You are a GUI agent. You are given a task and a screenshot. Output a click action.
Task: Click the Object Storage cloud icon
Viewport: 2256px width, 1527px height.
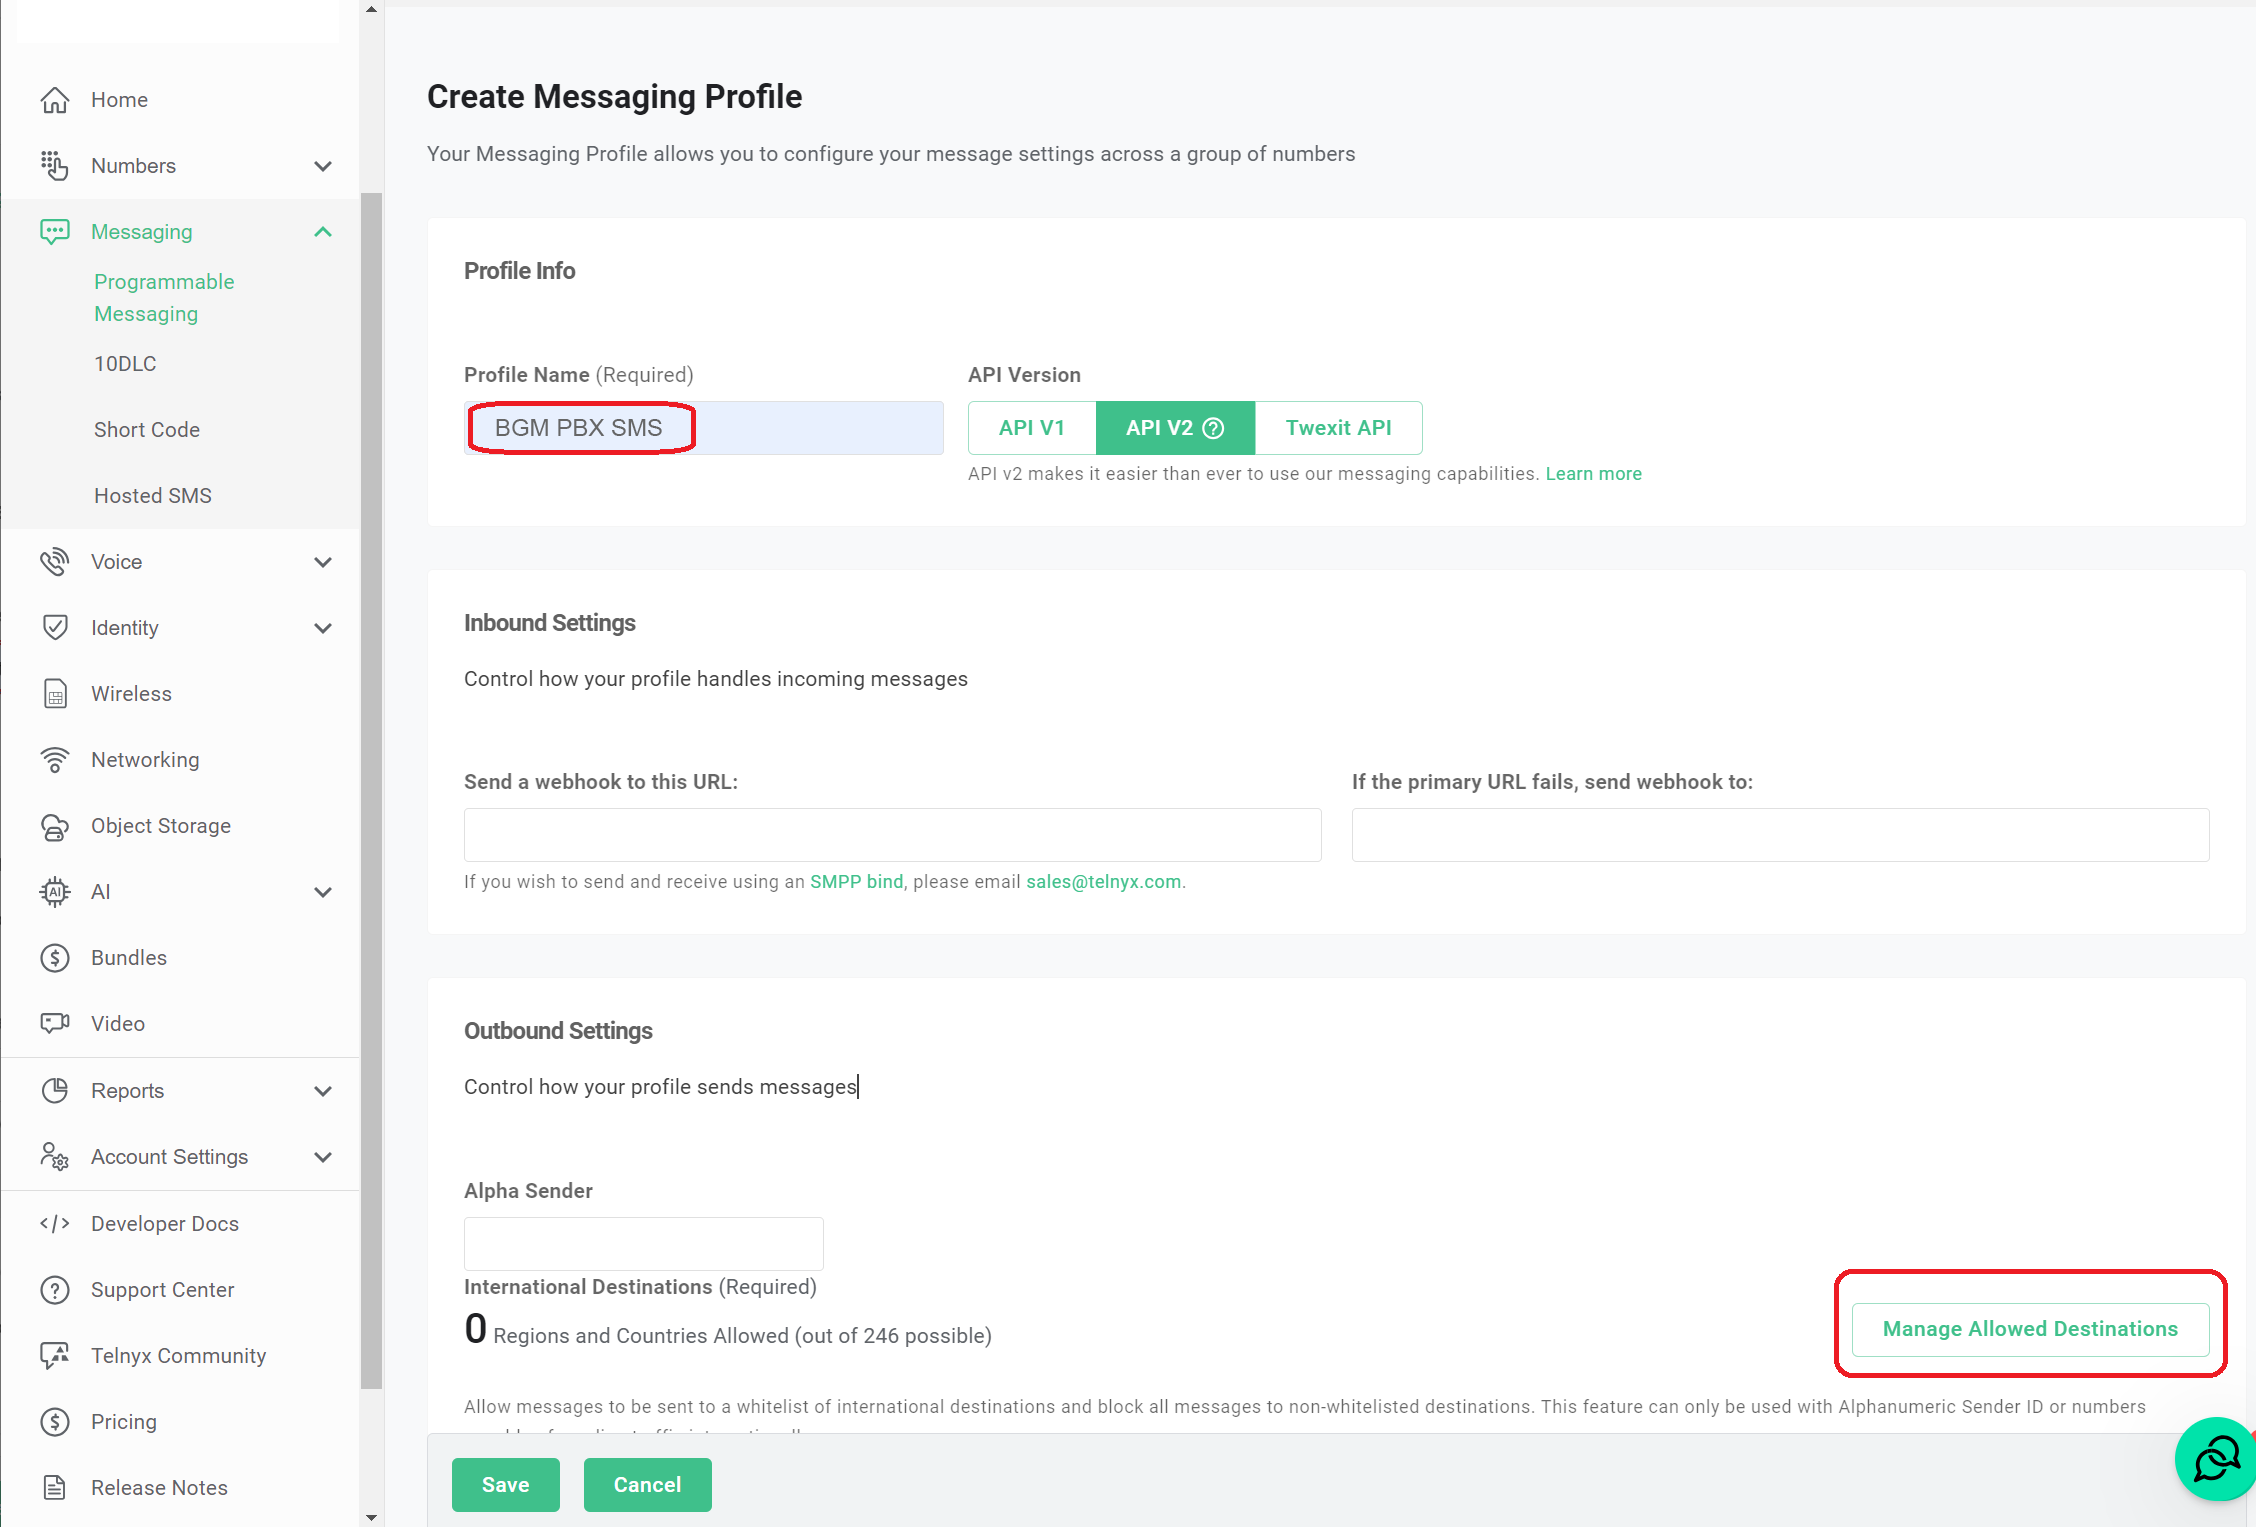click(55, 826)
